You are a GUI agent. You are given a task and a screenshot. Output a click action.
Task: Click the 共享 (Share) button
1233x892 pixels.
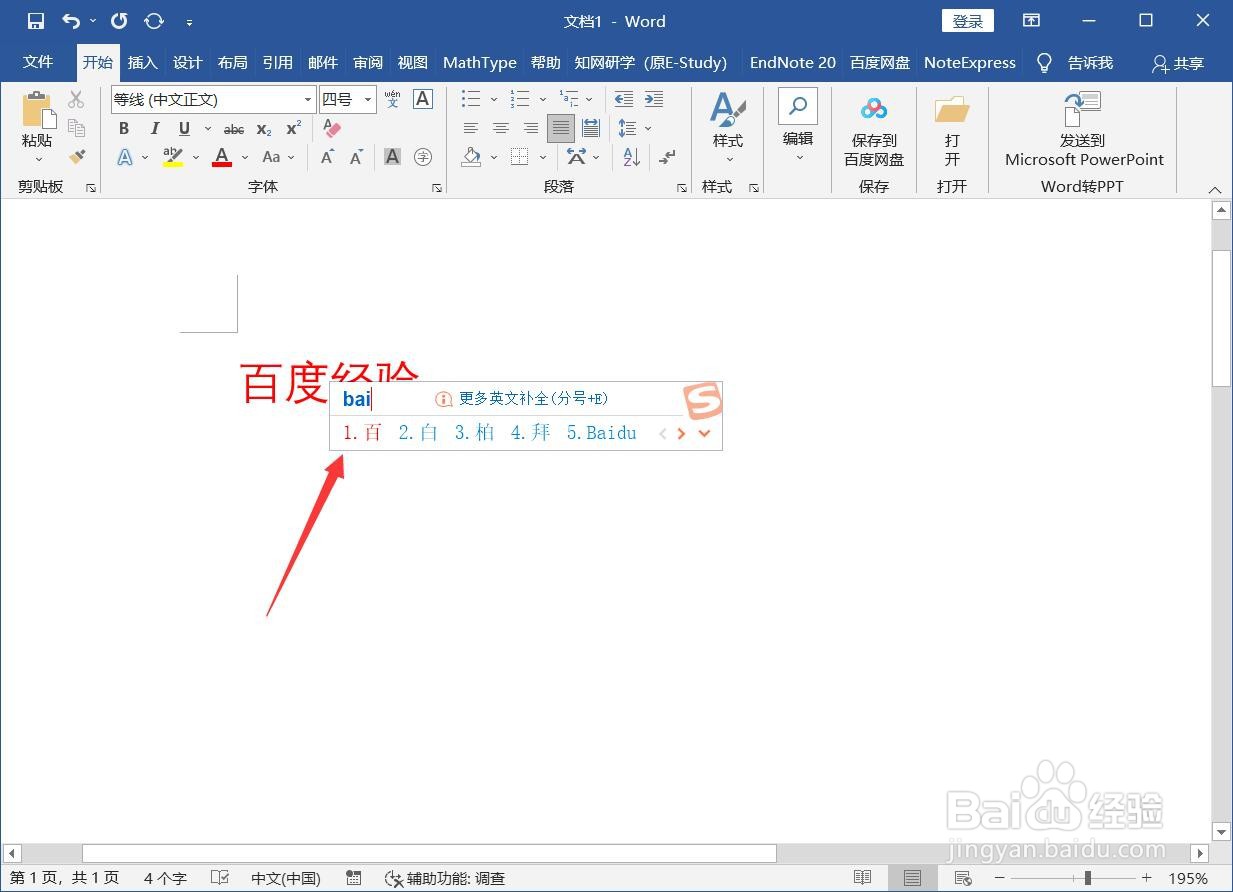point(1178,63)
